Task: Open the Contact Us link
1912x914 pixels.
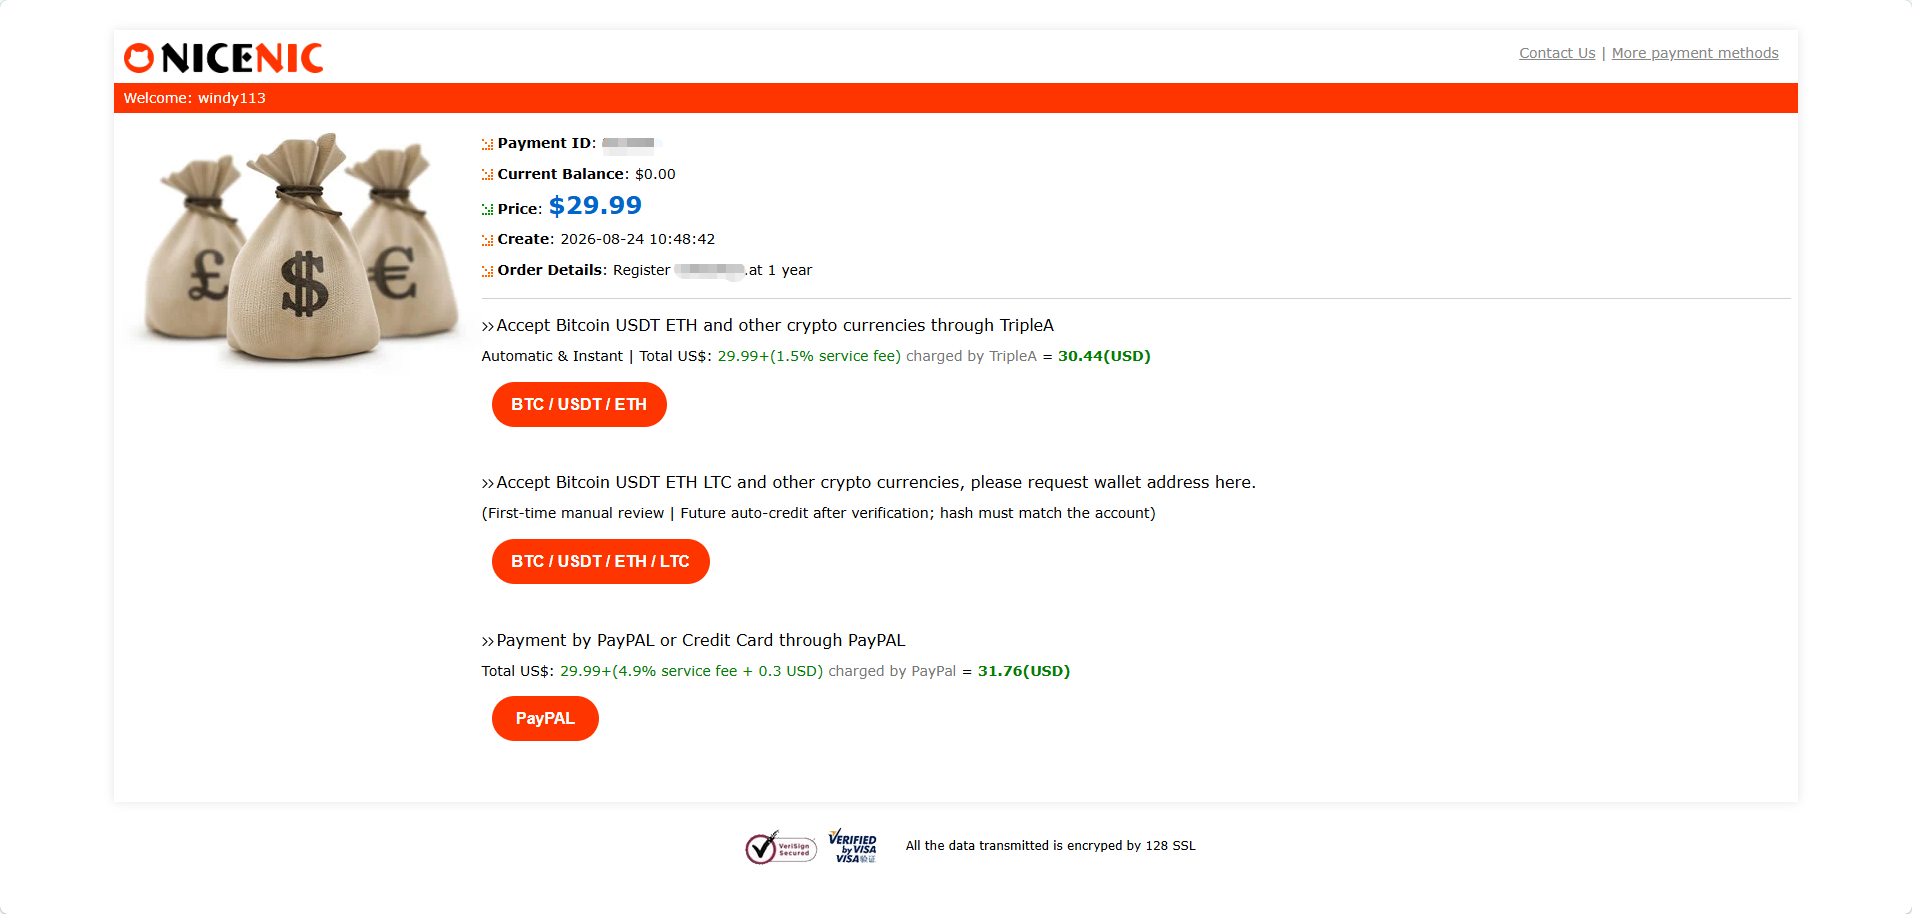Action: 1557,53
